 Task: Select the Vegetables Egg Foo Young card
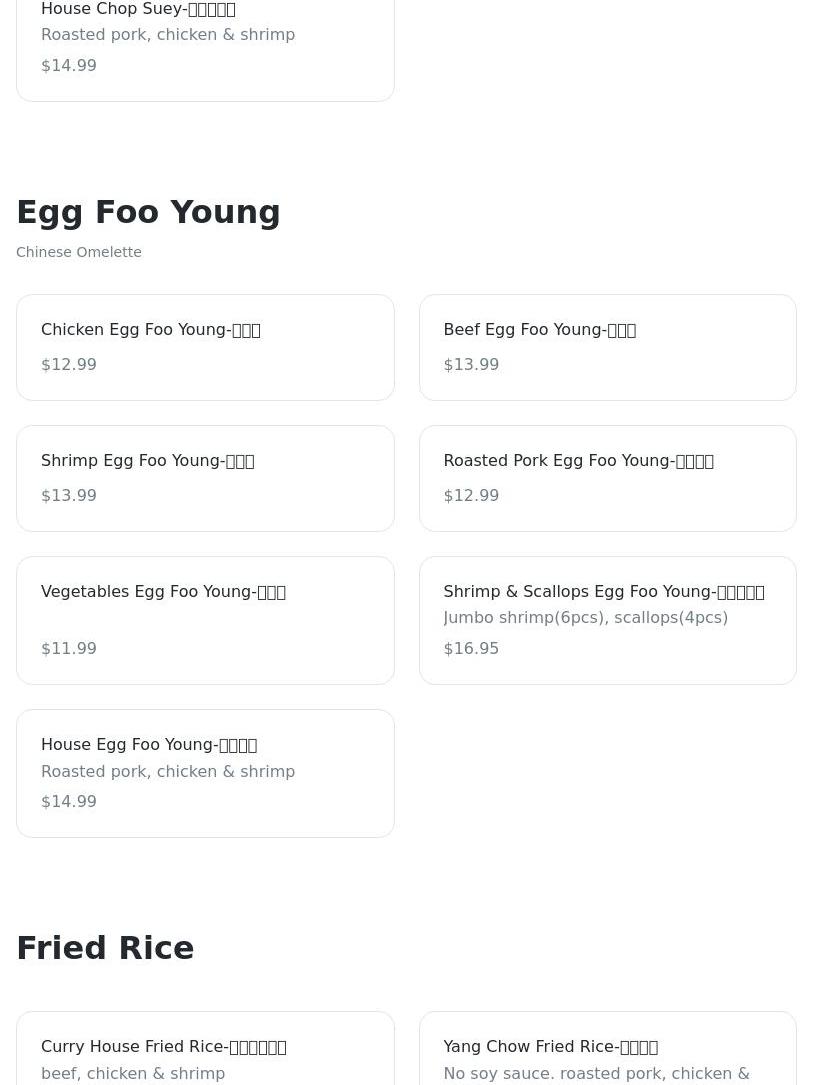click(x=205, y=619)
